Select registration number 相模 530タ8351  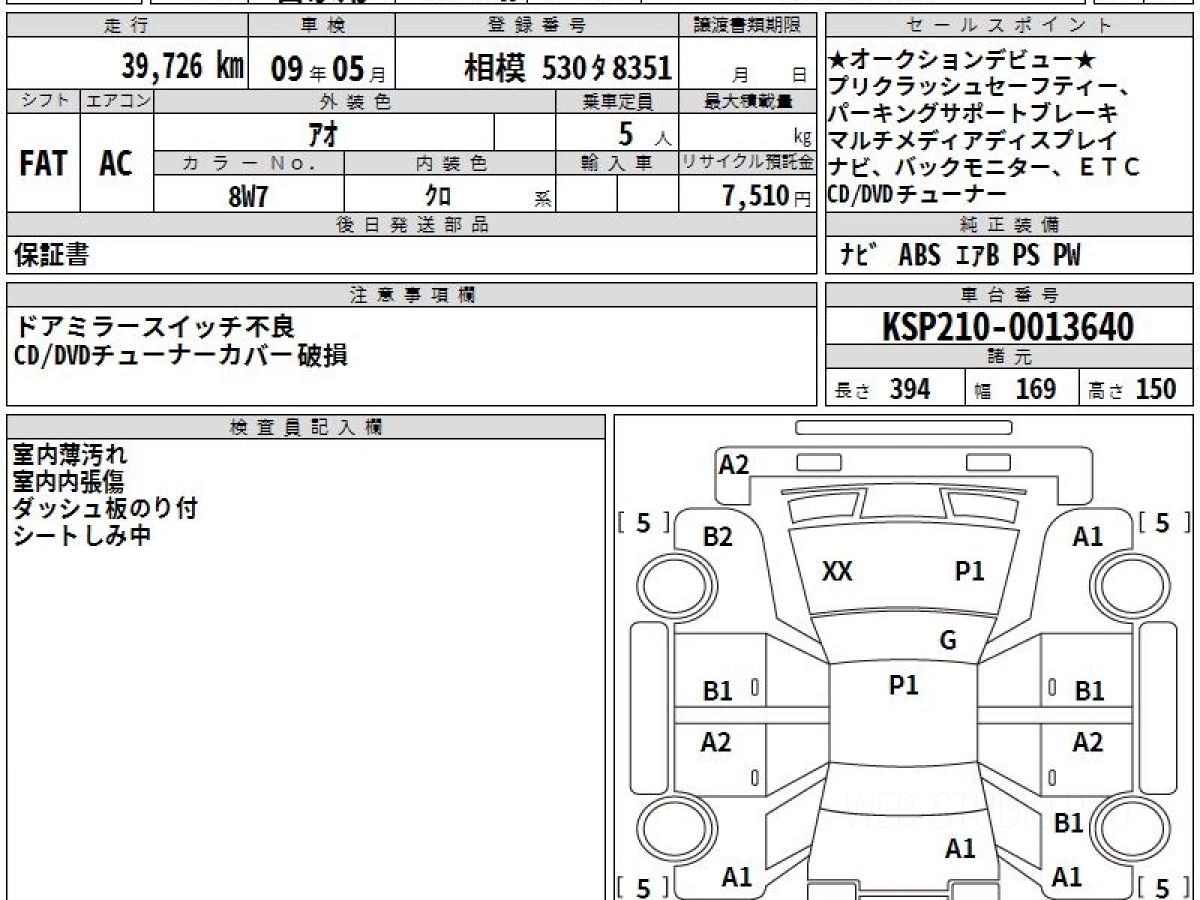[567, 68]
